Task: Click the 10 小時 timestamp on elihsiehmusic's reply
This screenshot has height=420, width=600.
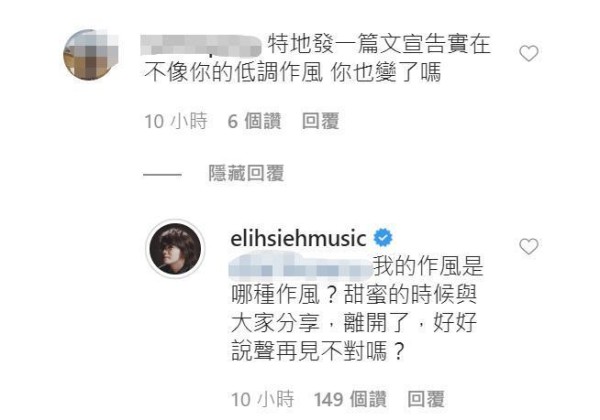Action: click(x=262, y=399)
